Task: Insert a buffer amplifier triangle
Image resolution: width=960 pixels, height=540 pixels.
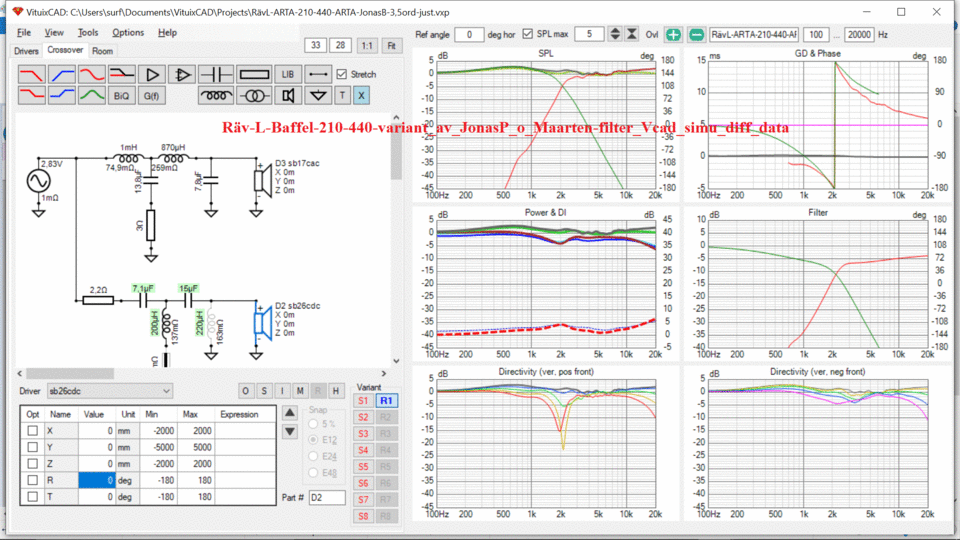Action: (152, 75)
